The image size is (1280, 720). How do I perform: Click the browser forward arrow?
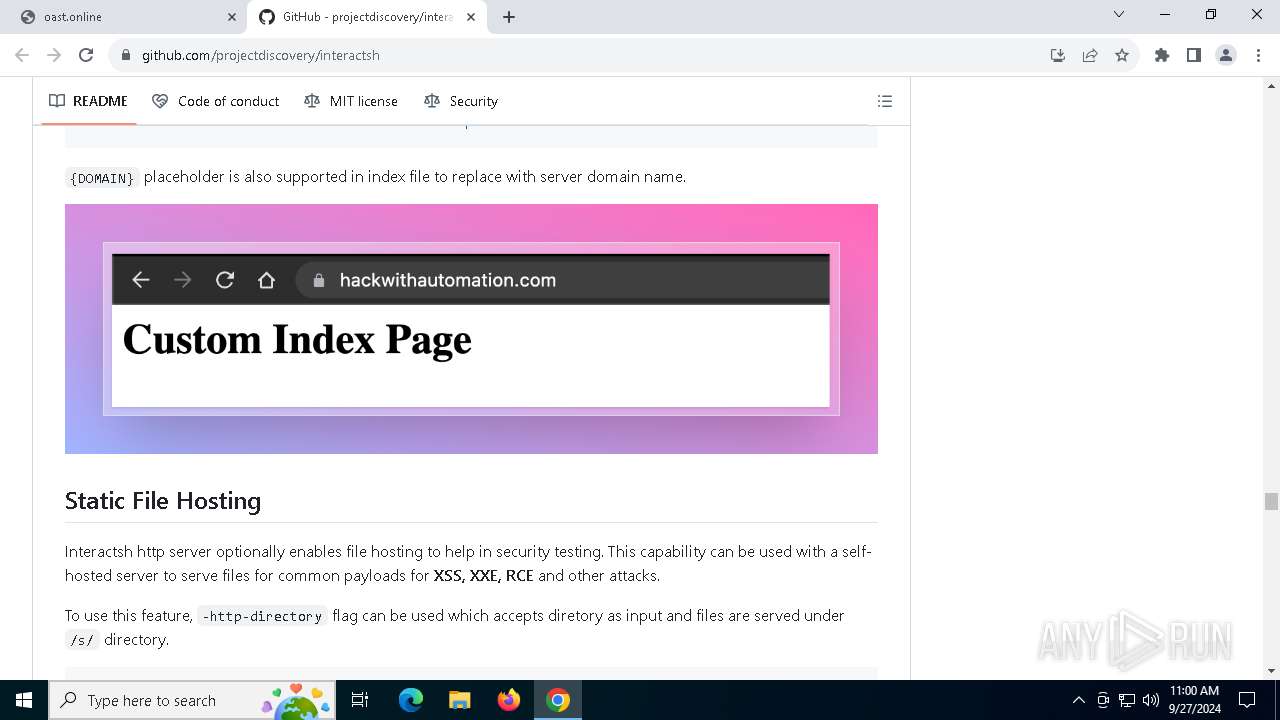54,55
